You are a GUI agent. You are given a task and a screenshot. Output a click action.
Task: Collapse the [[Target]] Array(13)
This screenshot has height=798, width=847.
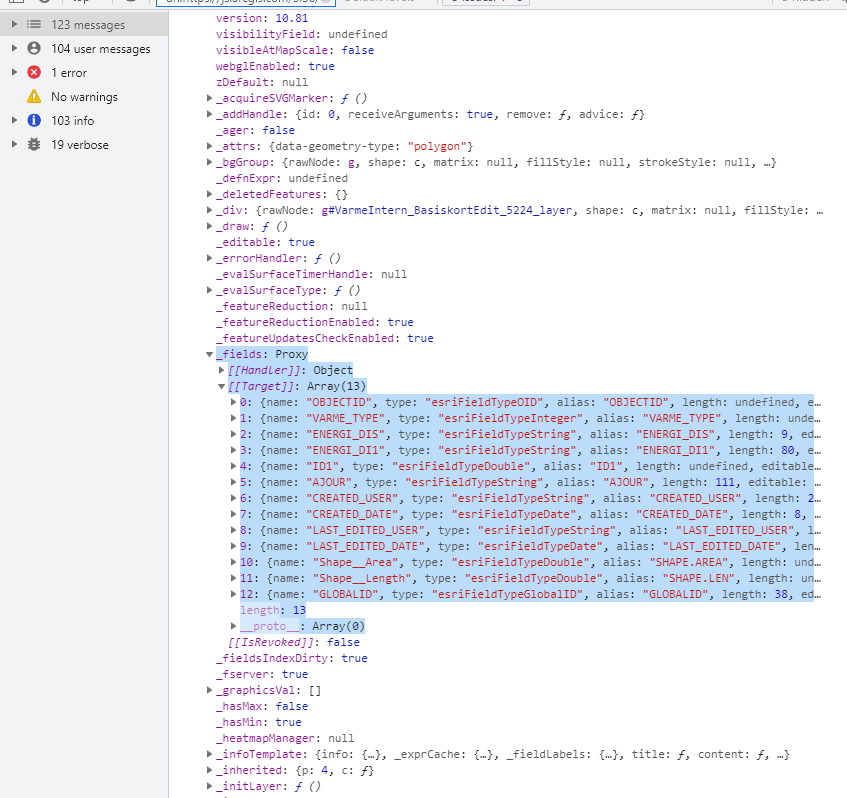222,385
